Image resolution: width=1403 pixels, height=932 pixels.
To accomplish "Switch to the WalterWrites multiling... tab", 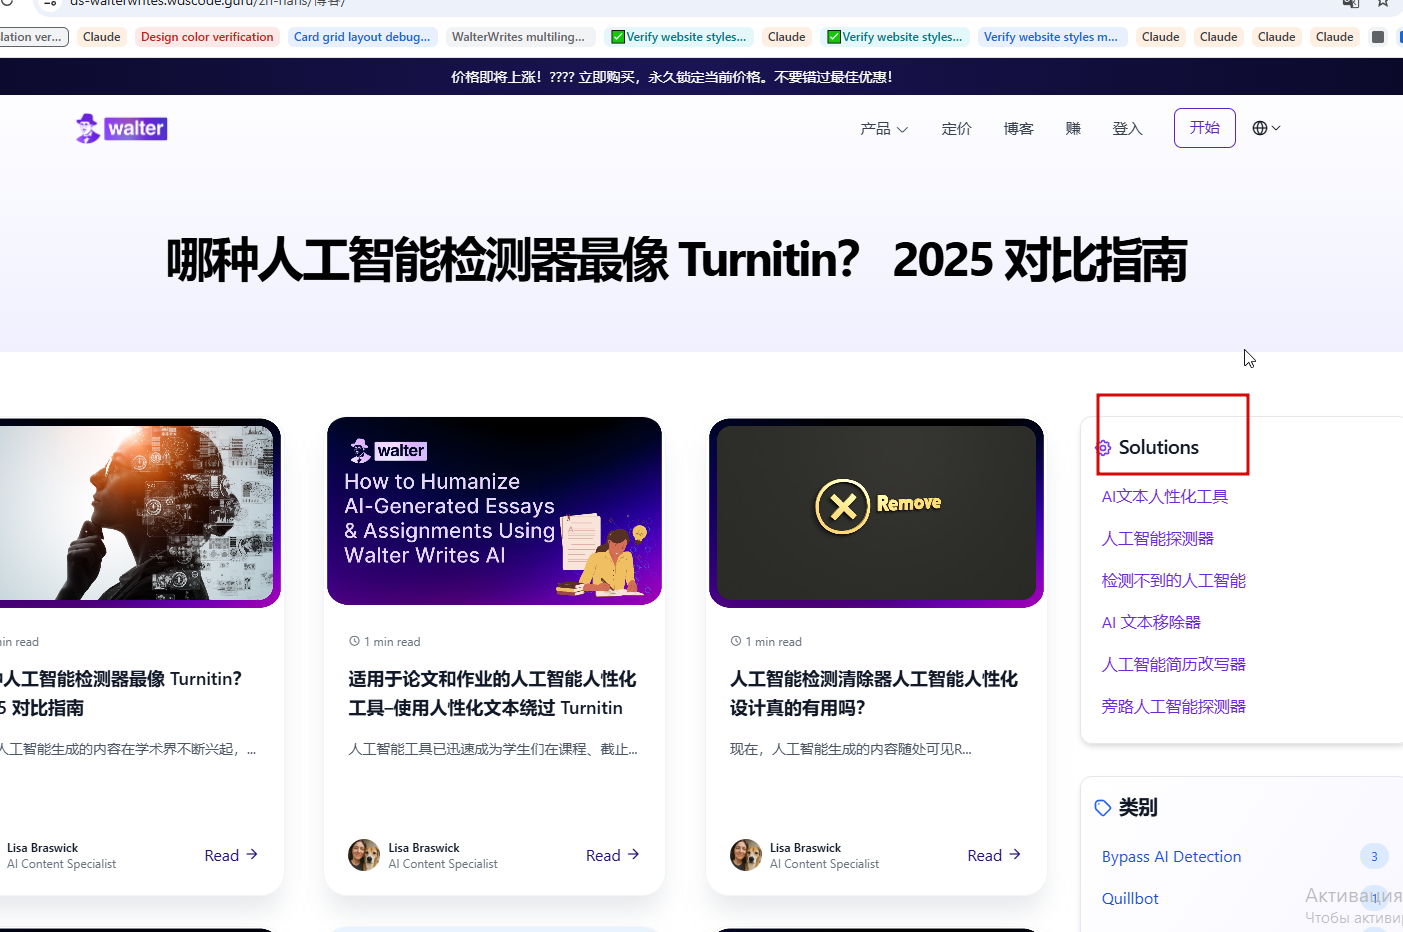I will [520, 37].
